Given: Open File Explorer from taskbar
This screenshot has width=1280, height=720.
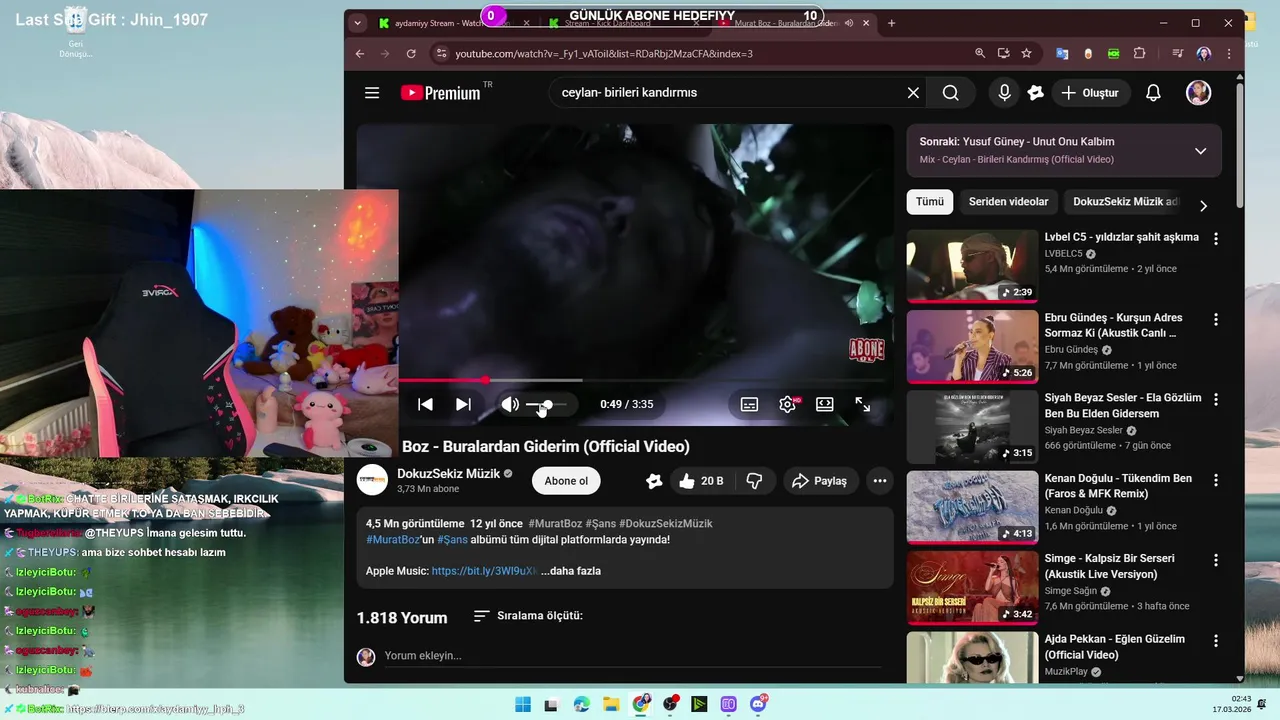Looking at the screenshot, I should 611,704.
